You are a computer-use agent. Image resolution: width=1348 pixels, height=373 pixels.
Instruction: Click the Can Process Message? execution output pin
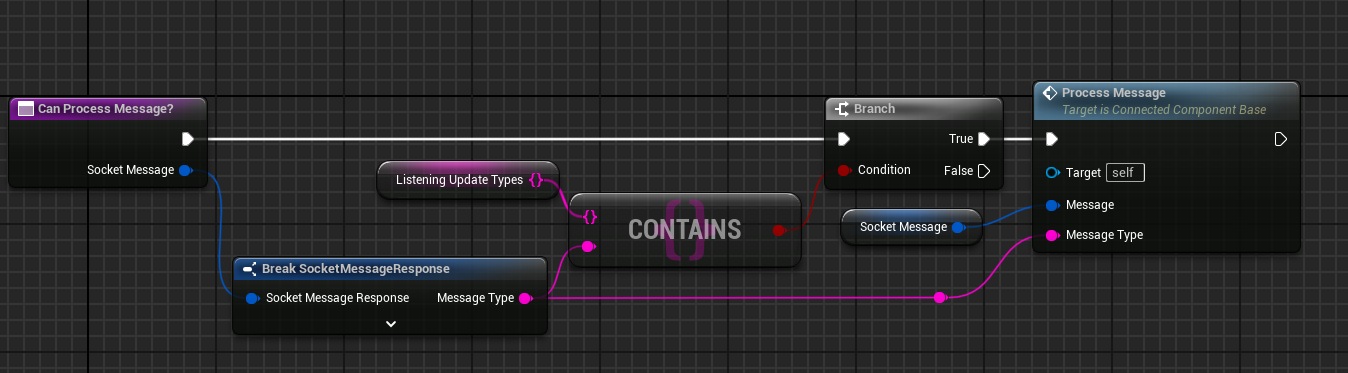pyautogui.click(x=188, y=139)
